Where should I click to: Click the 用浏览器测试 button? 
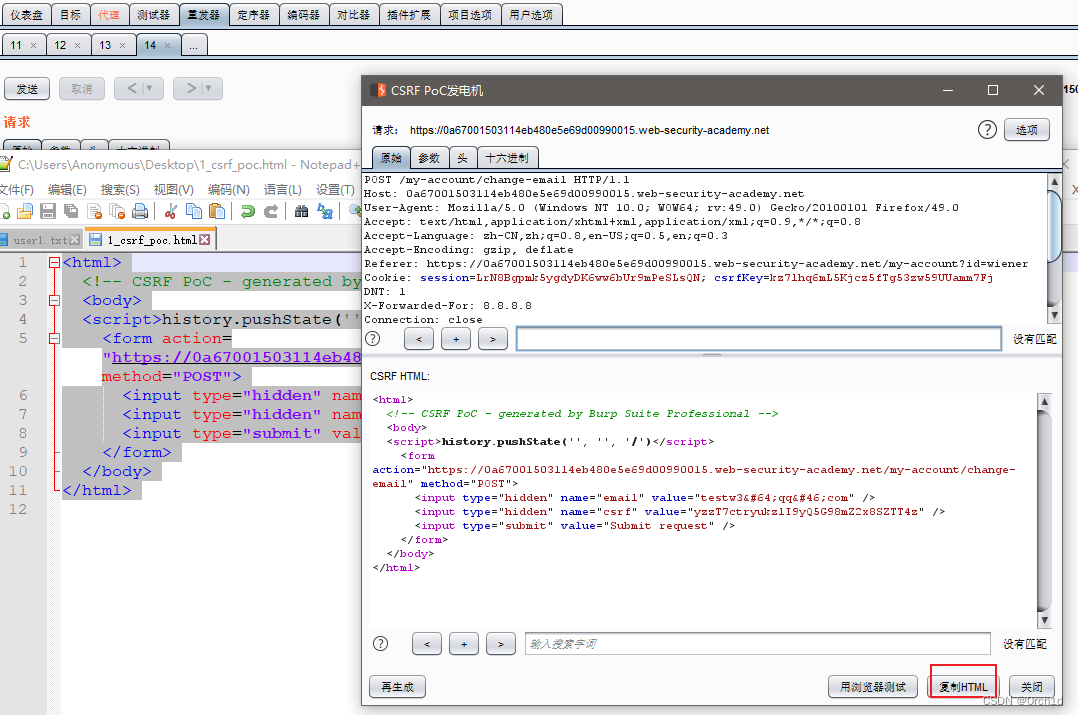point(873,687)
